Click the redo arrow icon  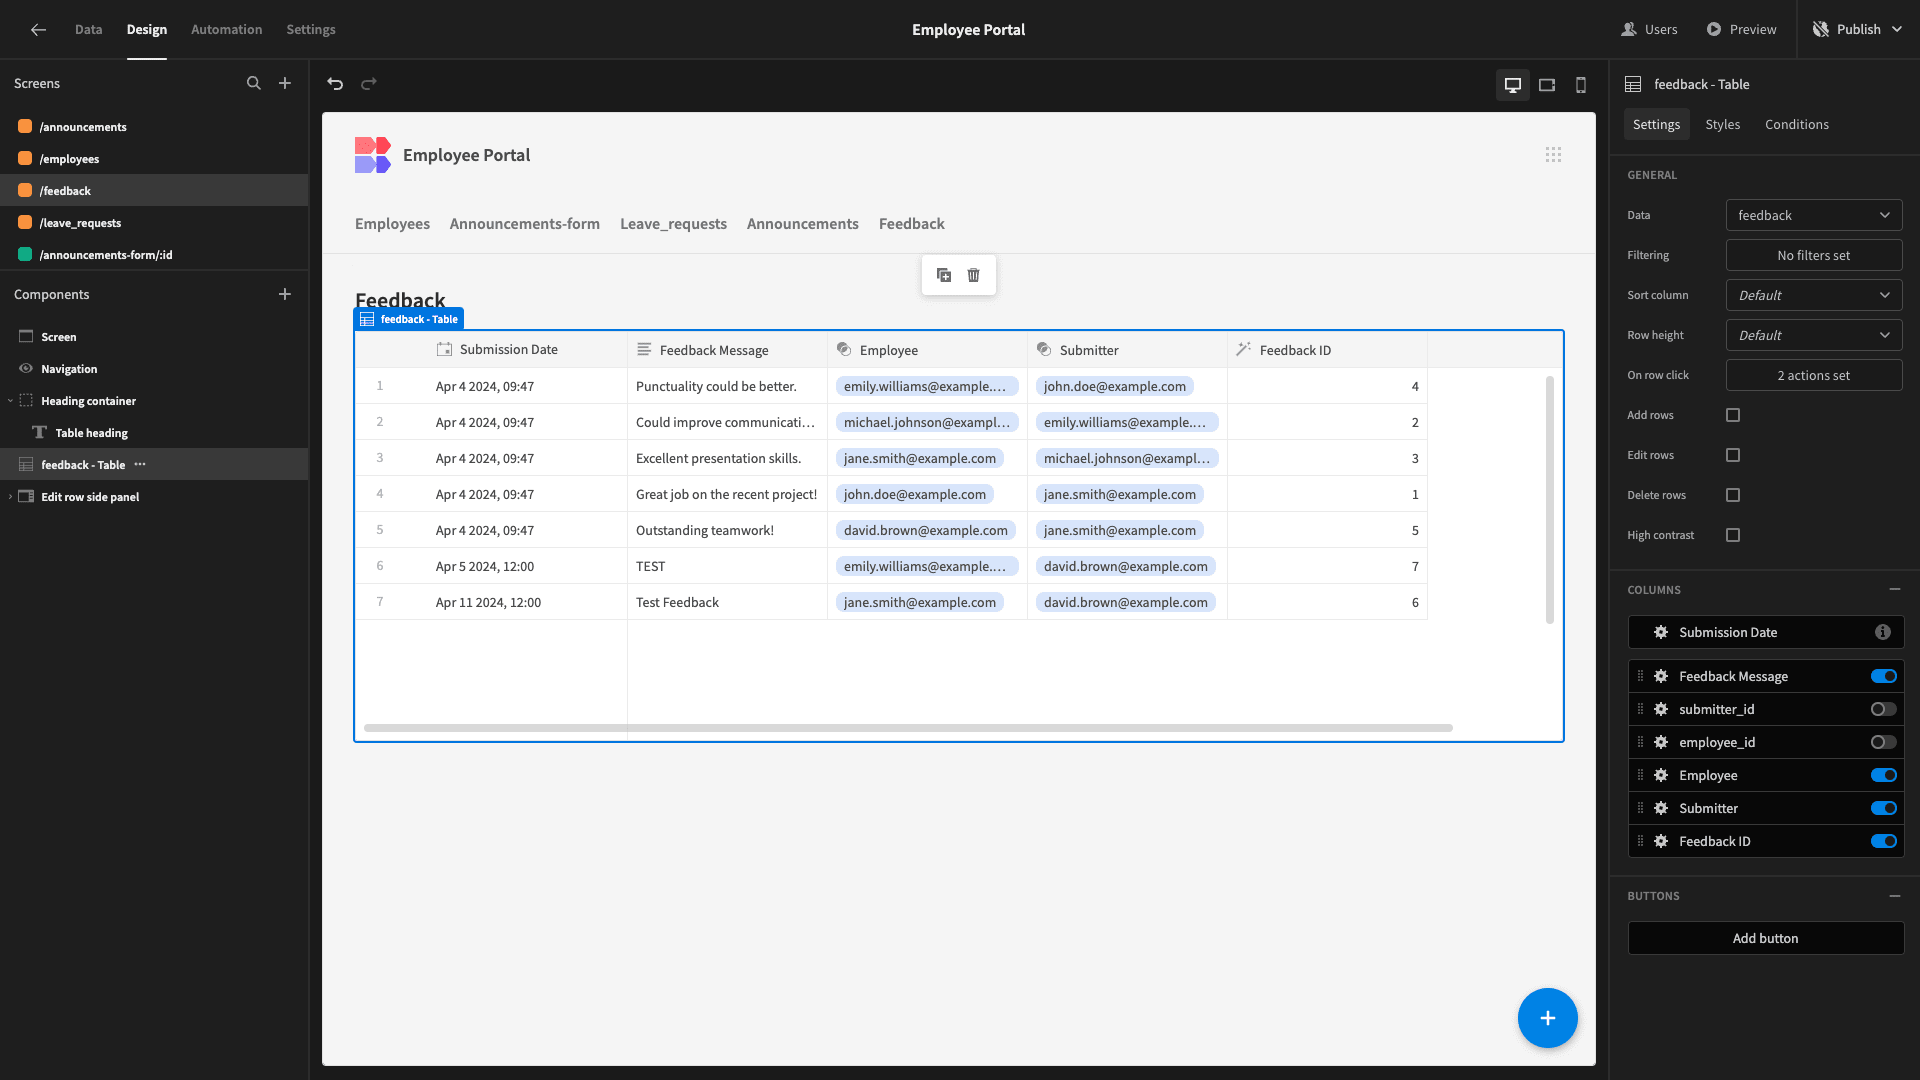pyautogui.click(x=369, y=84)
